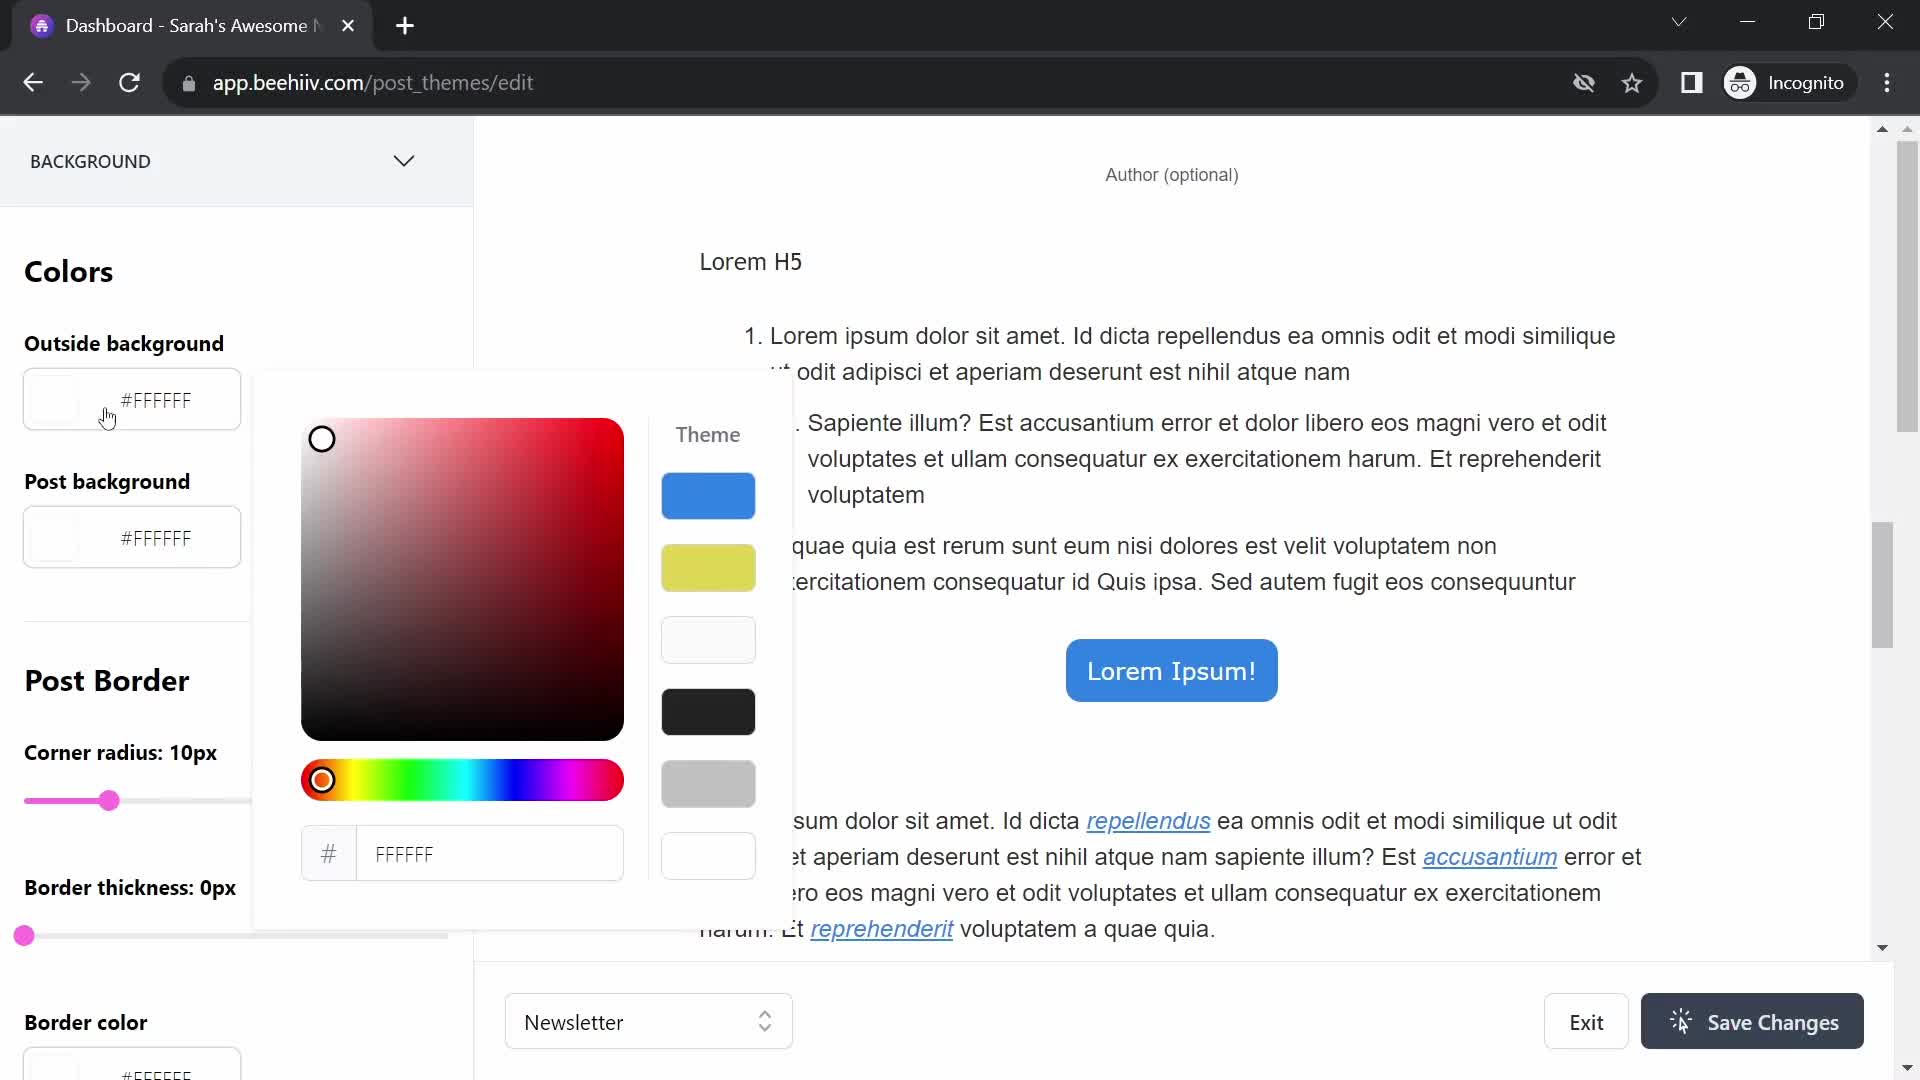Expand the Background section chevron

[404, 161]
